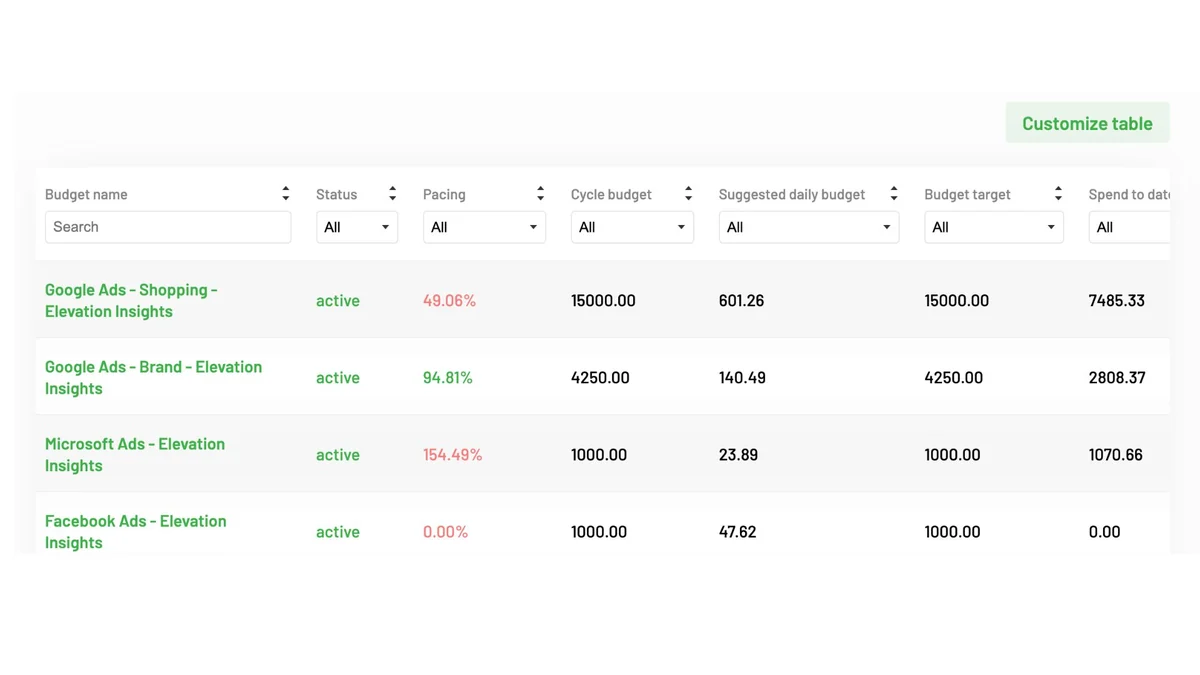The image size is (1200, 675).
Task: Click the Budget target header label
Action: [x=967, y=194]
